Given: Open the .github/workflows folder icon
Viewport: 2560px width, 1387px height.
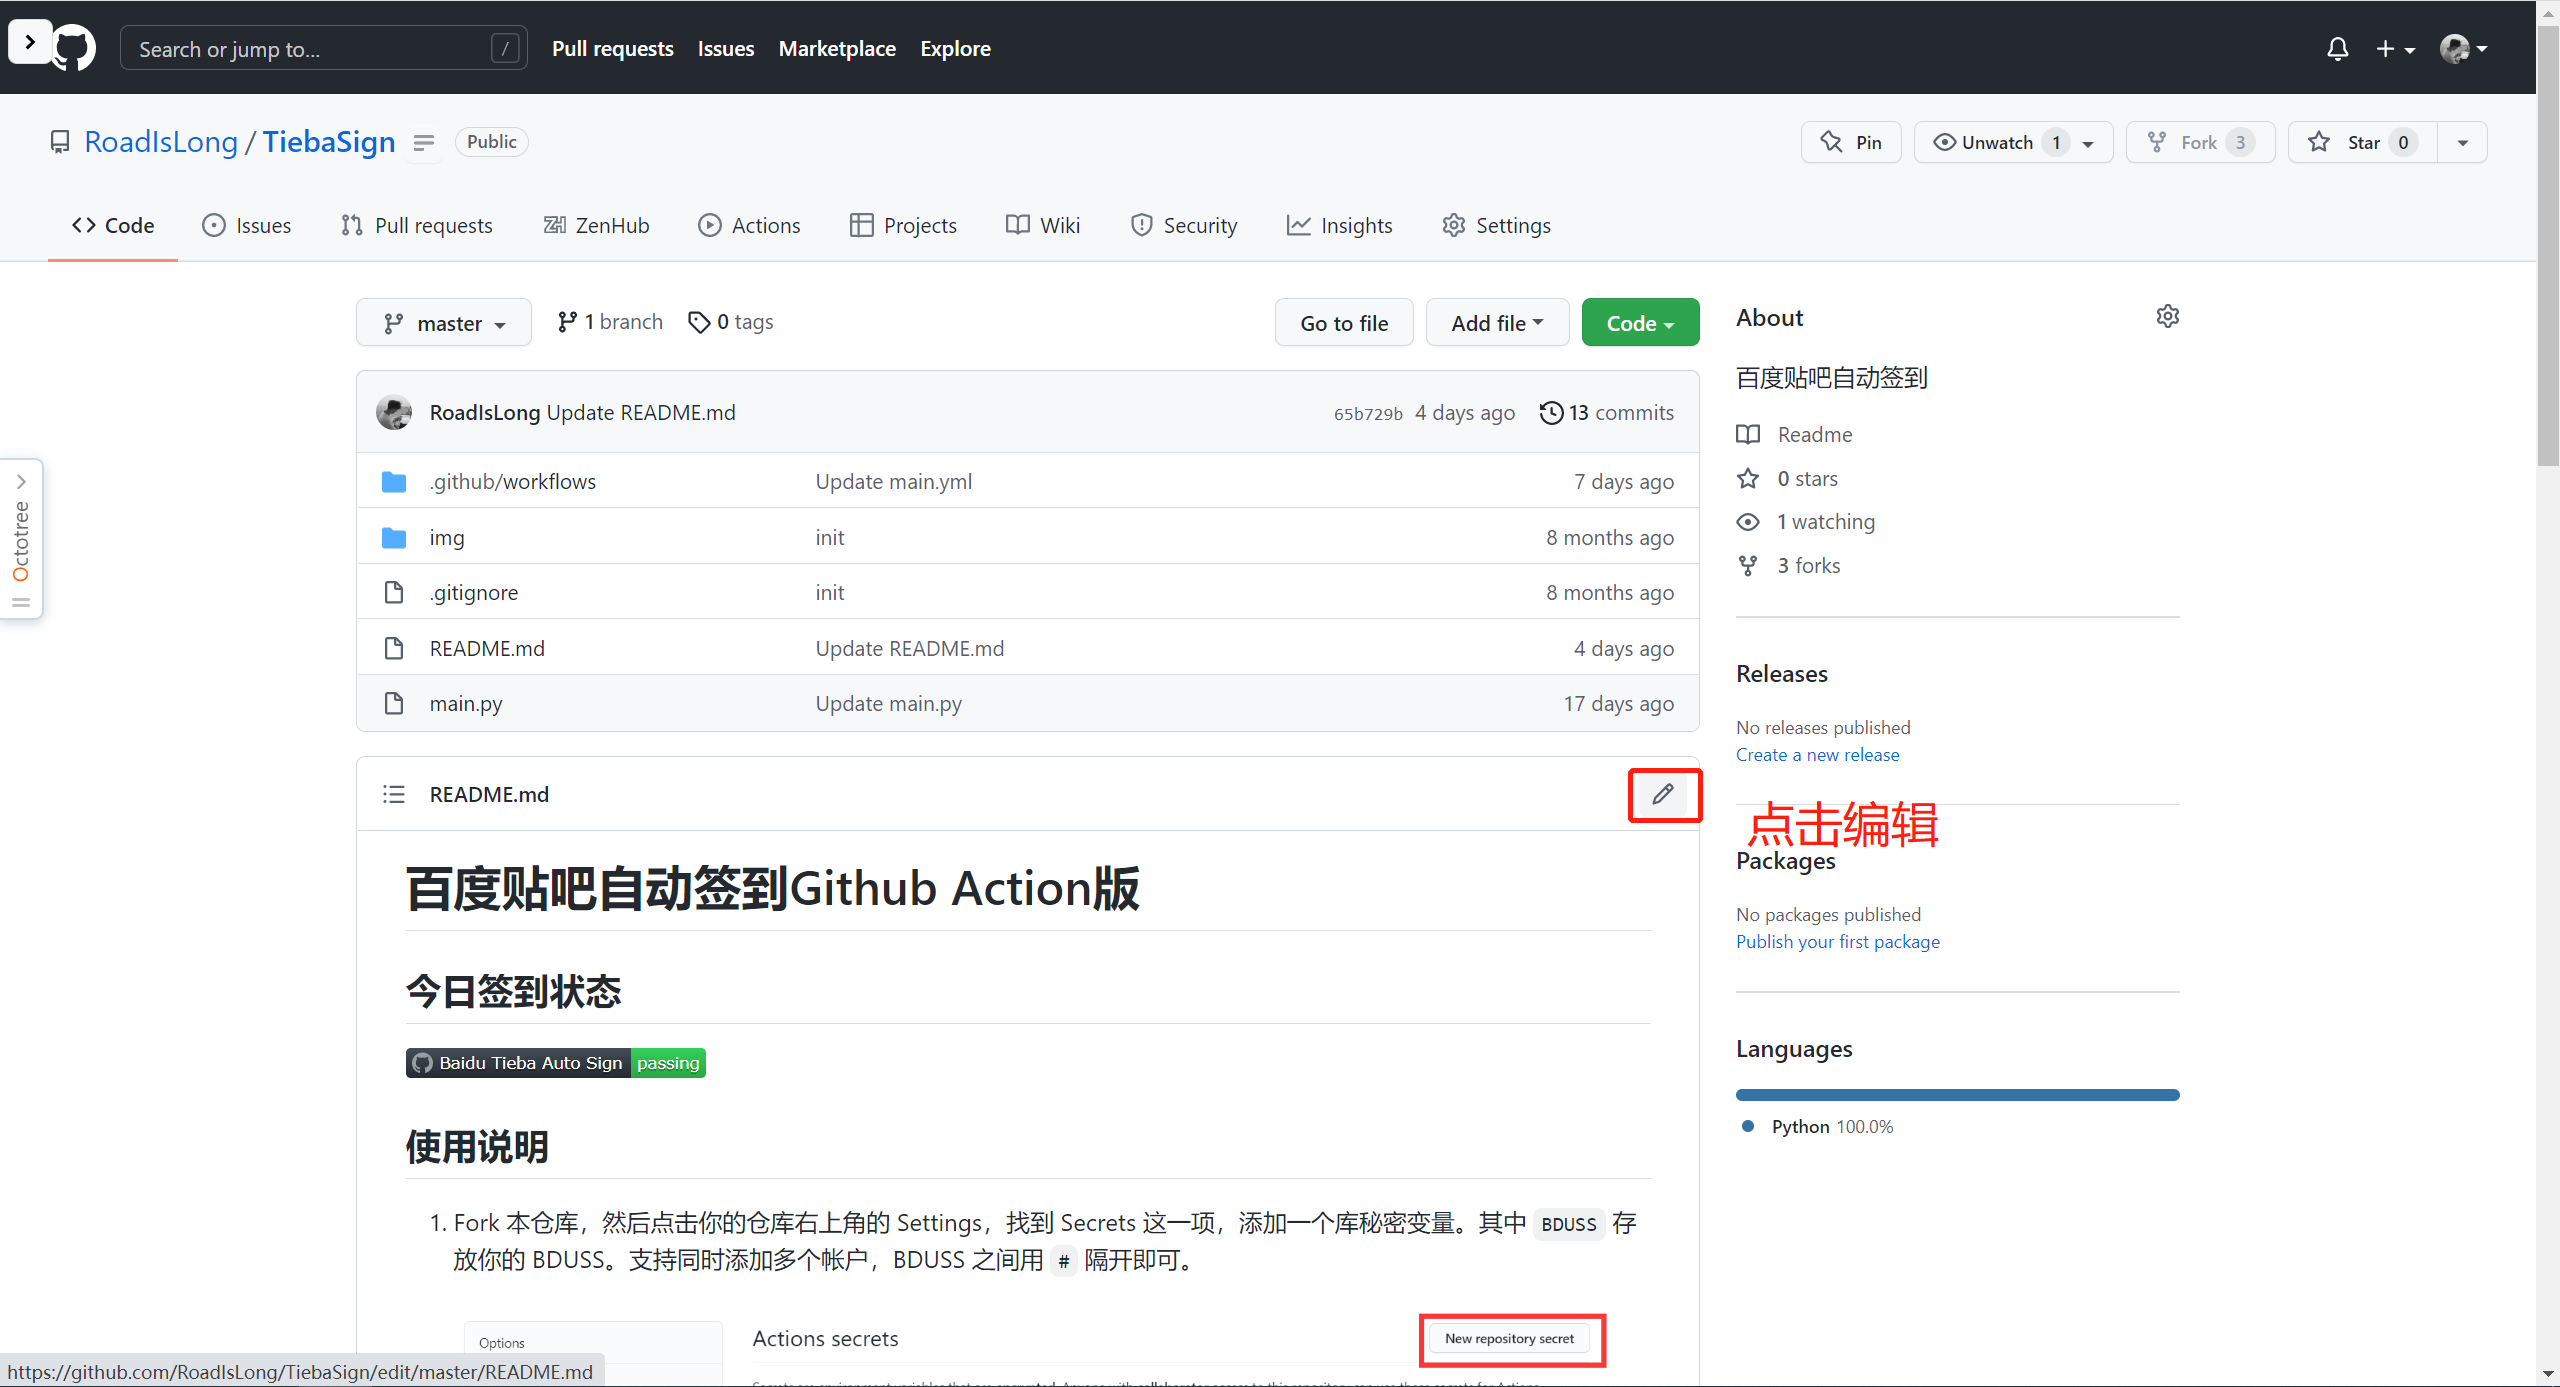Looking at the screenshot, I should point(393,481).
